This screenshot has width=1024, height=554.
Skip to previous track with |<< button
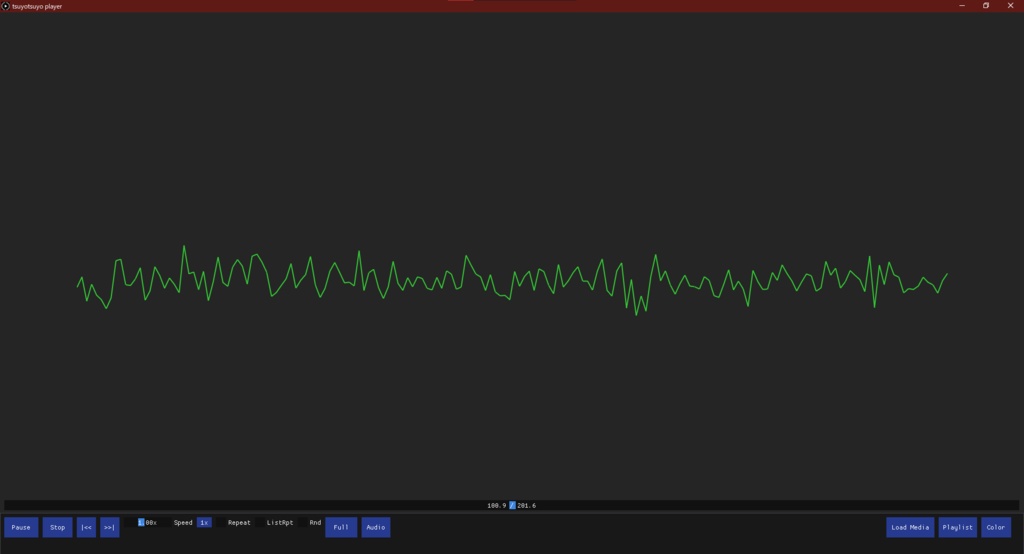click(x=86, y=527)
